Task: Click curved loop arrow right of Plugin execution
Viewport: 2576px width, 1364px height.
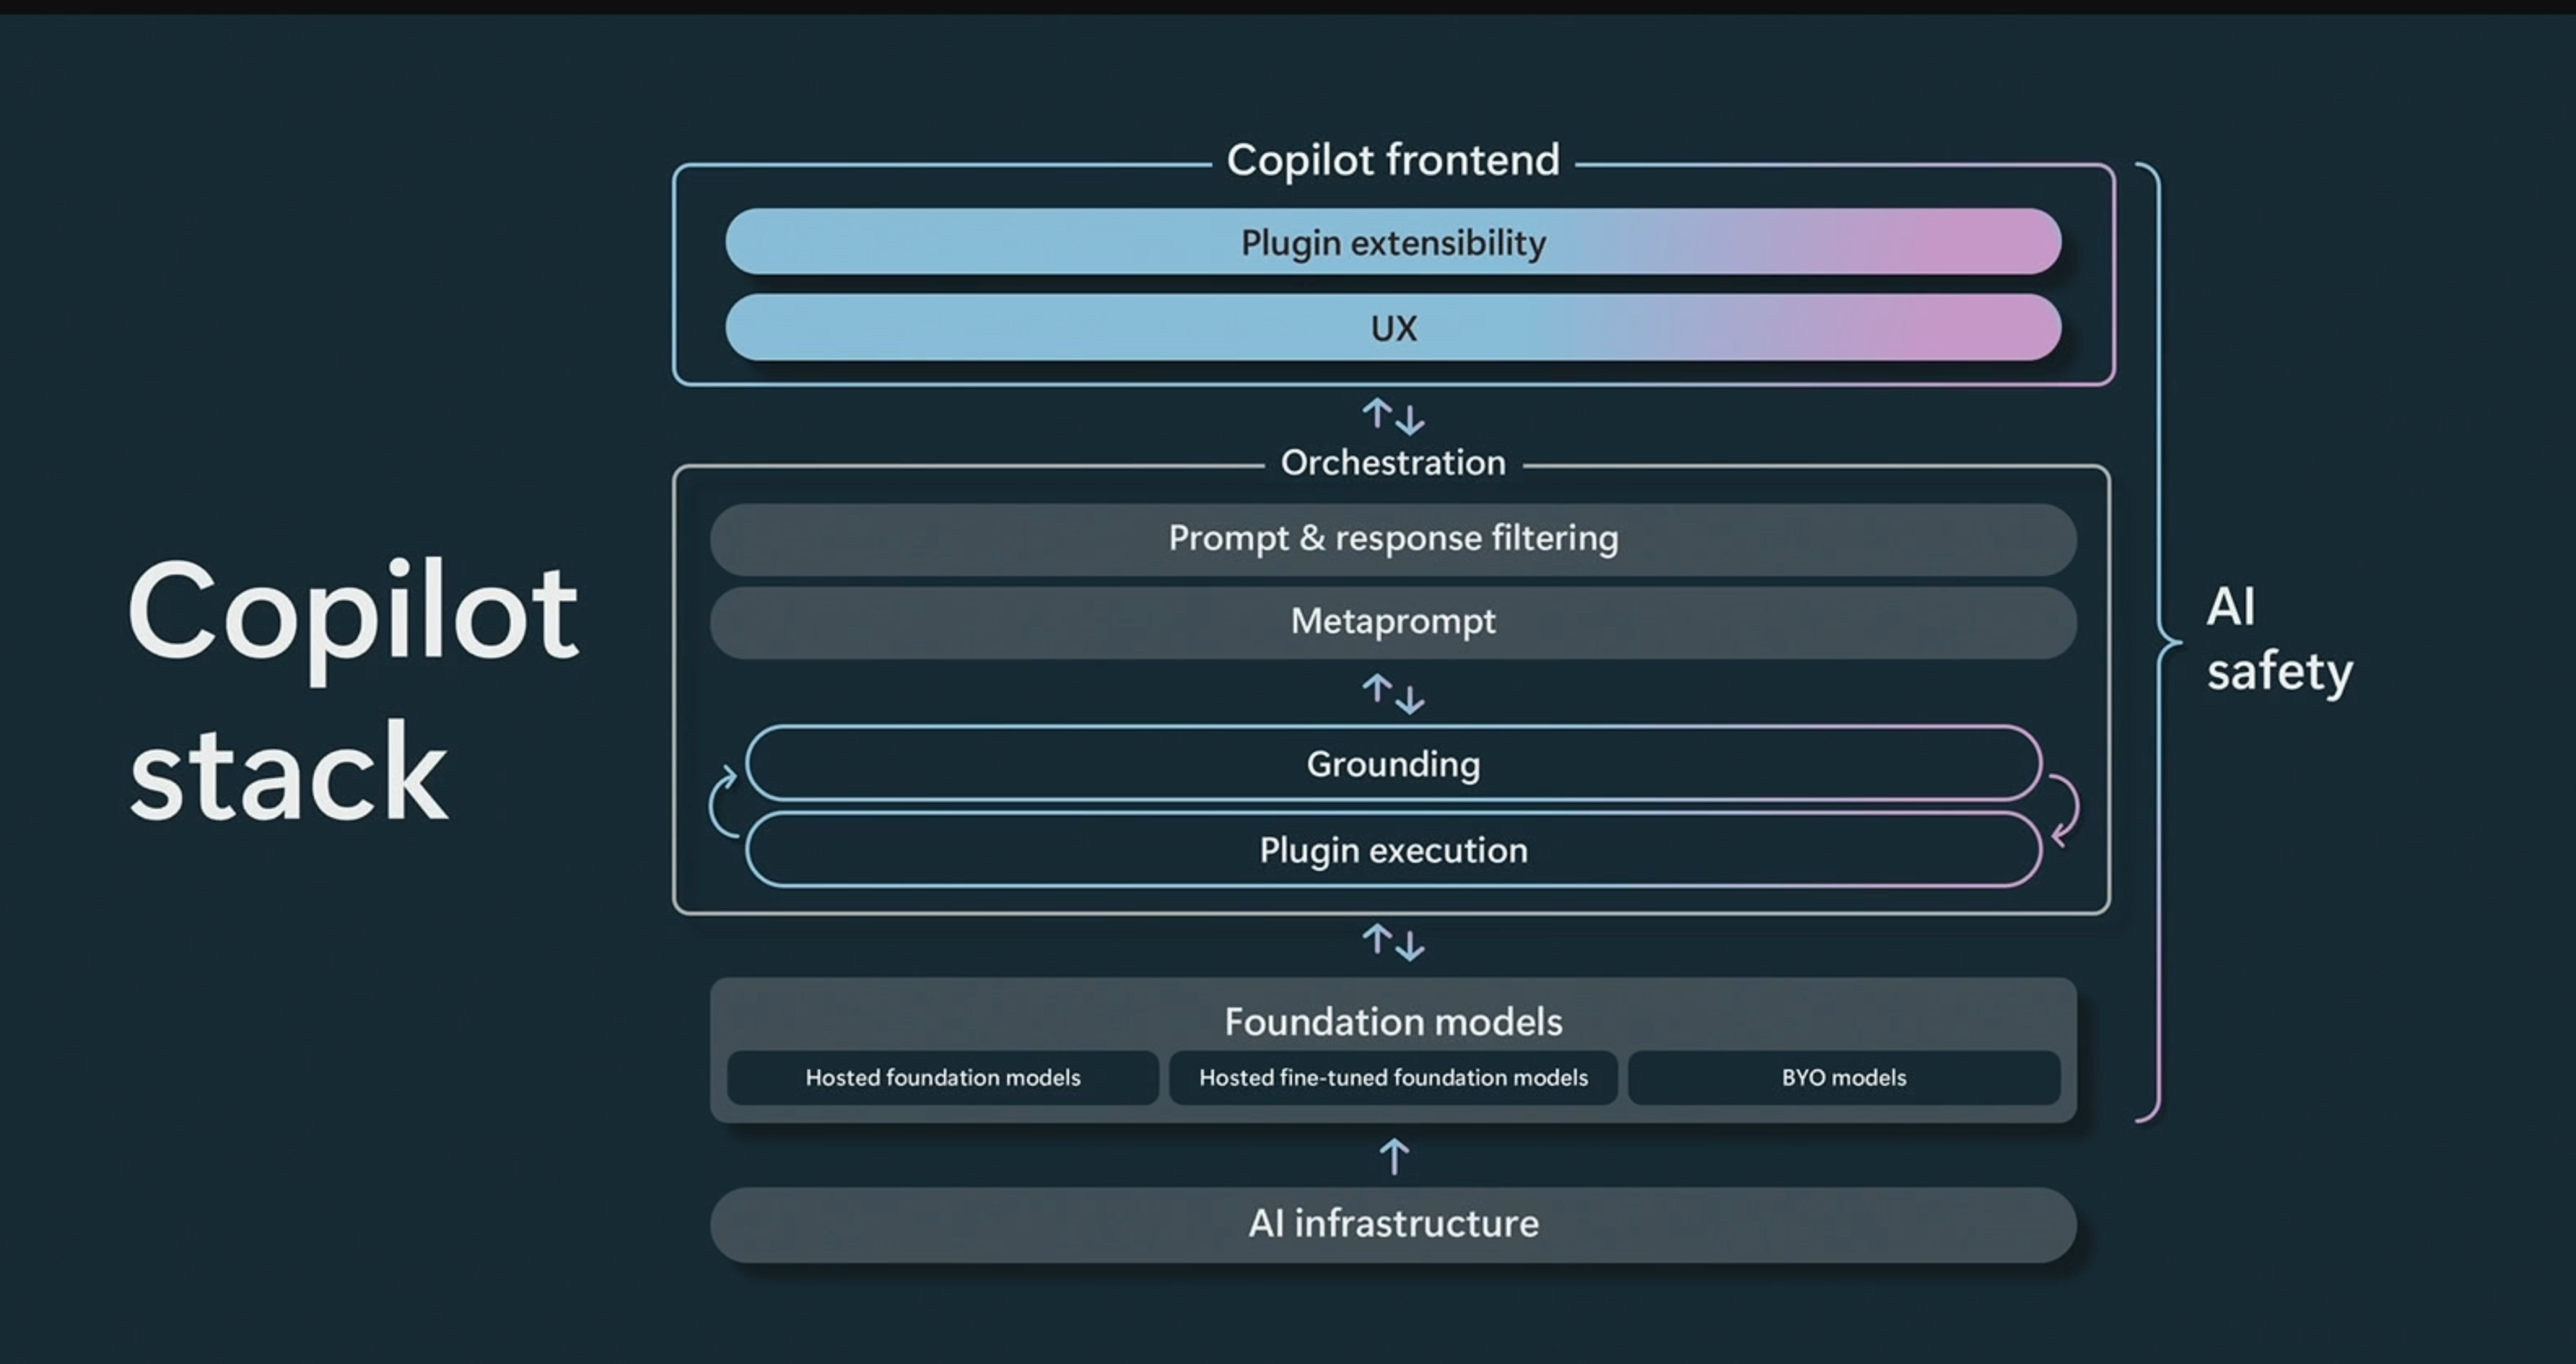Action: click(2064, 811)
